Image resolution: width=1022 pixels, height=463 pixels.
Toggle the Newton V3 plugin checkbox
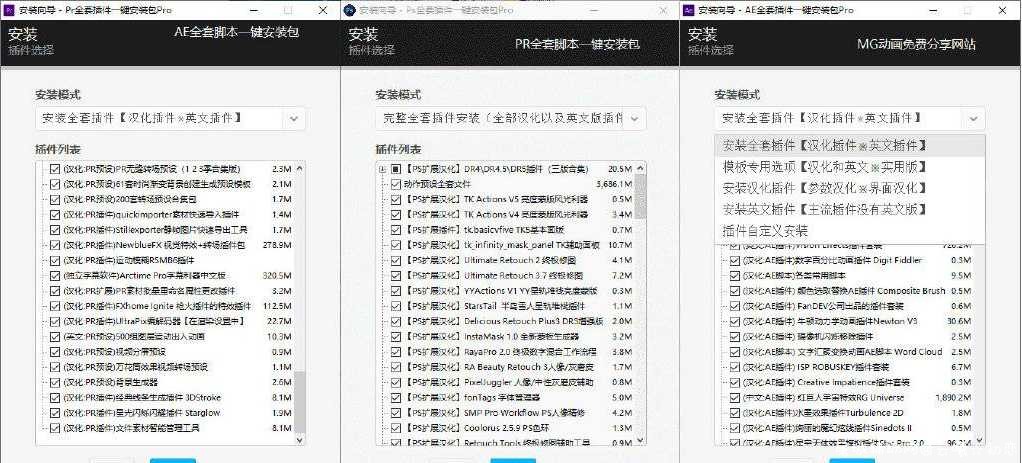pyautogui.click(x=735, y=321)
